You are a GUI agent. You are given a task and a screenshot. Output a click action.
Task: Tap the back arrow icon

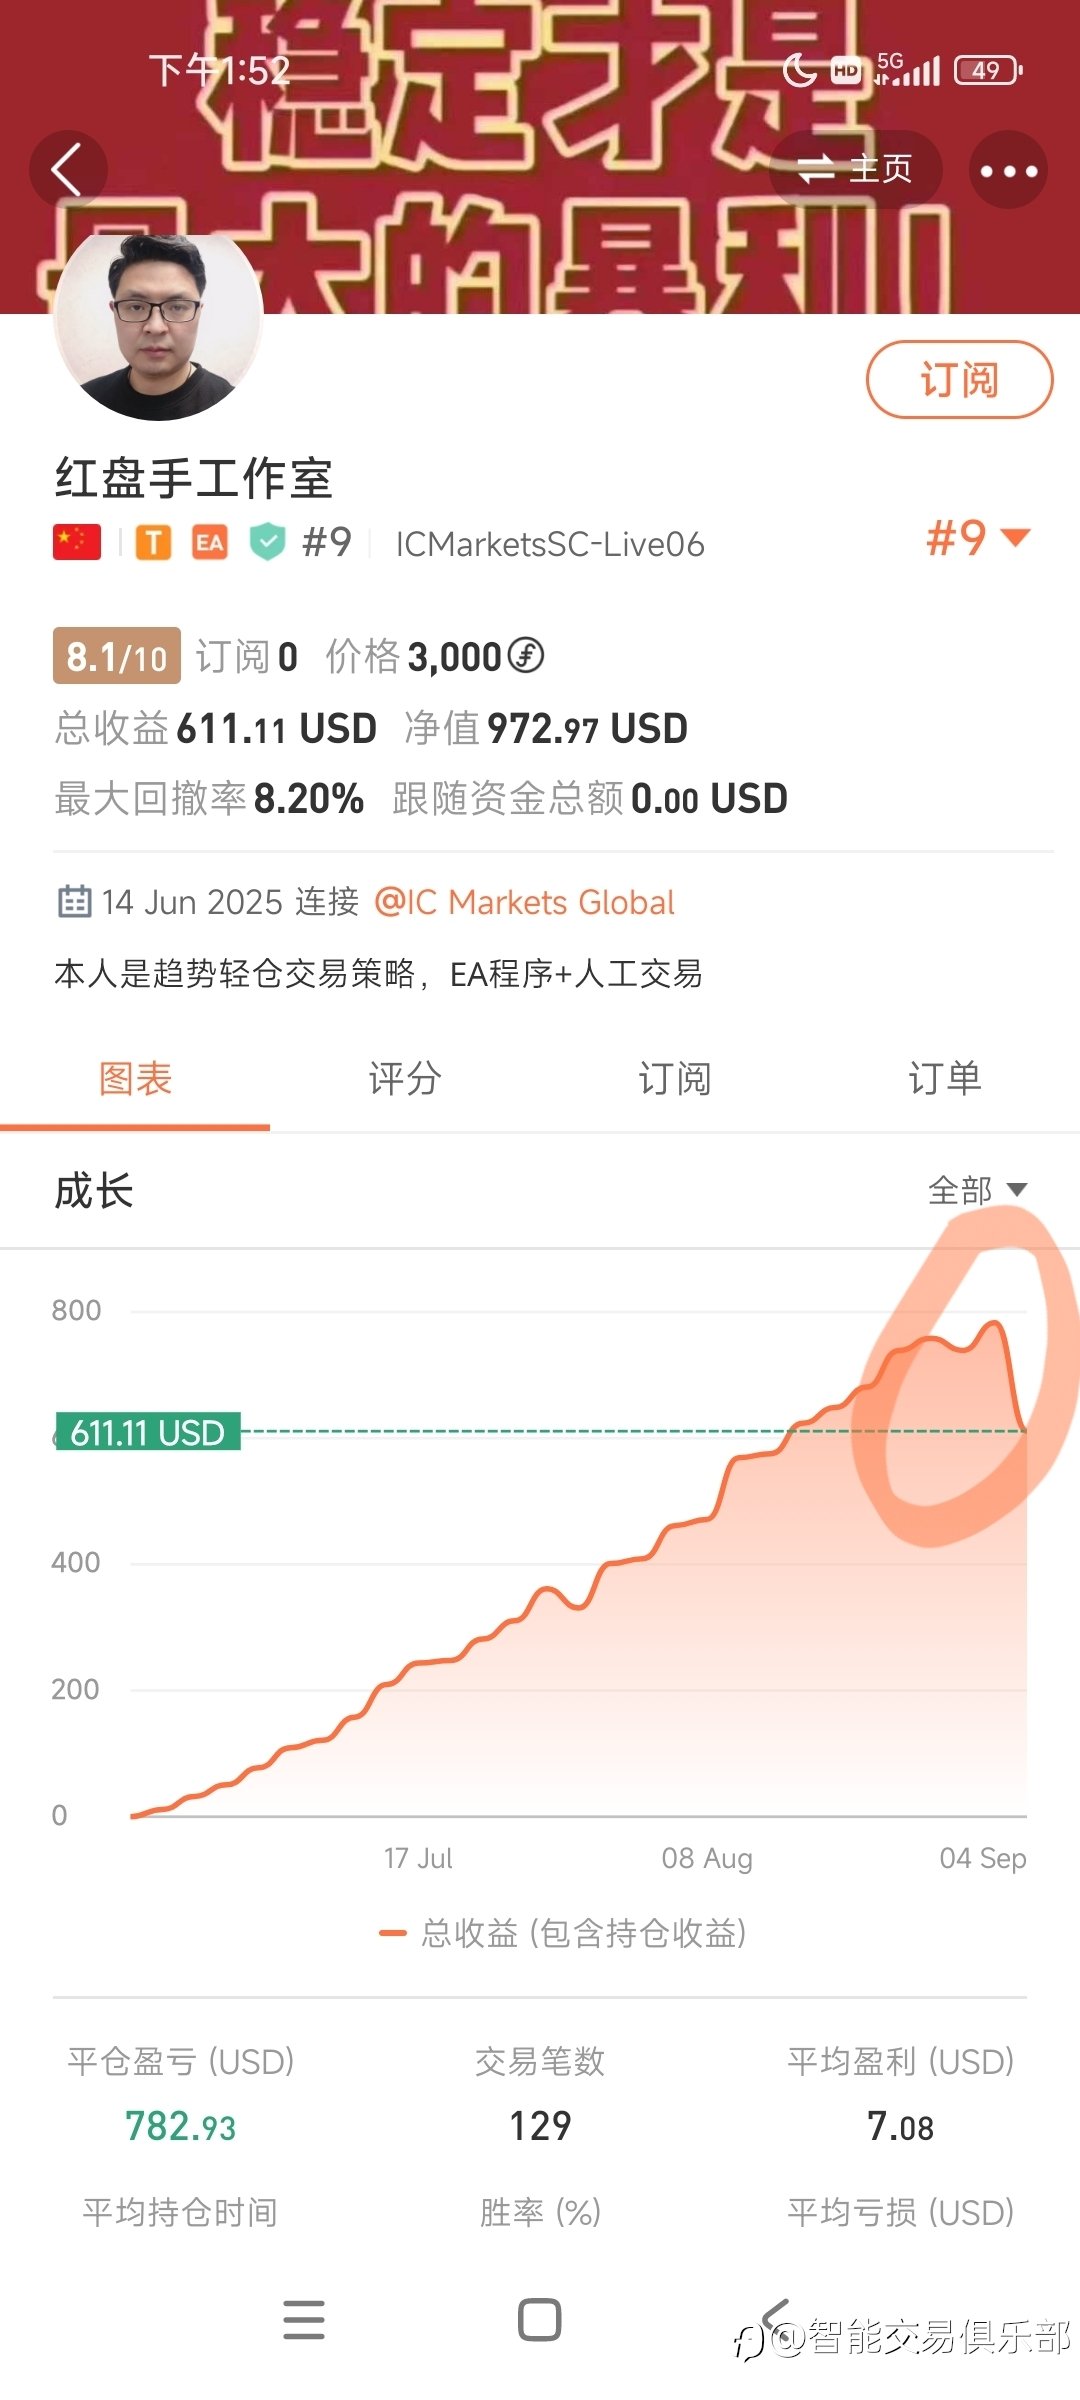click(68, 169)
